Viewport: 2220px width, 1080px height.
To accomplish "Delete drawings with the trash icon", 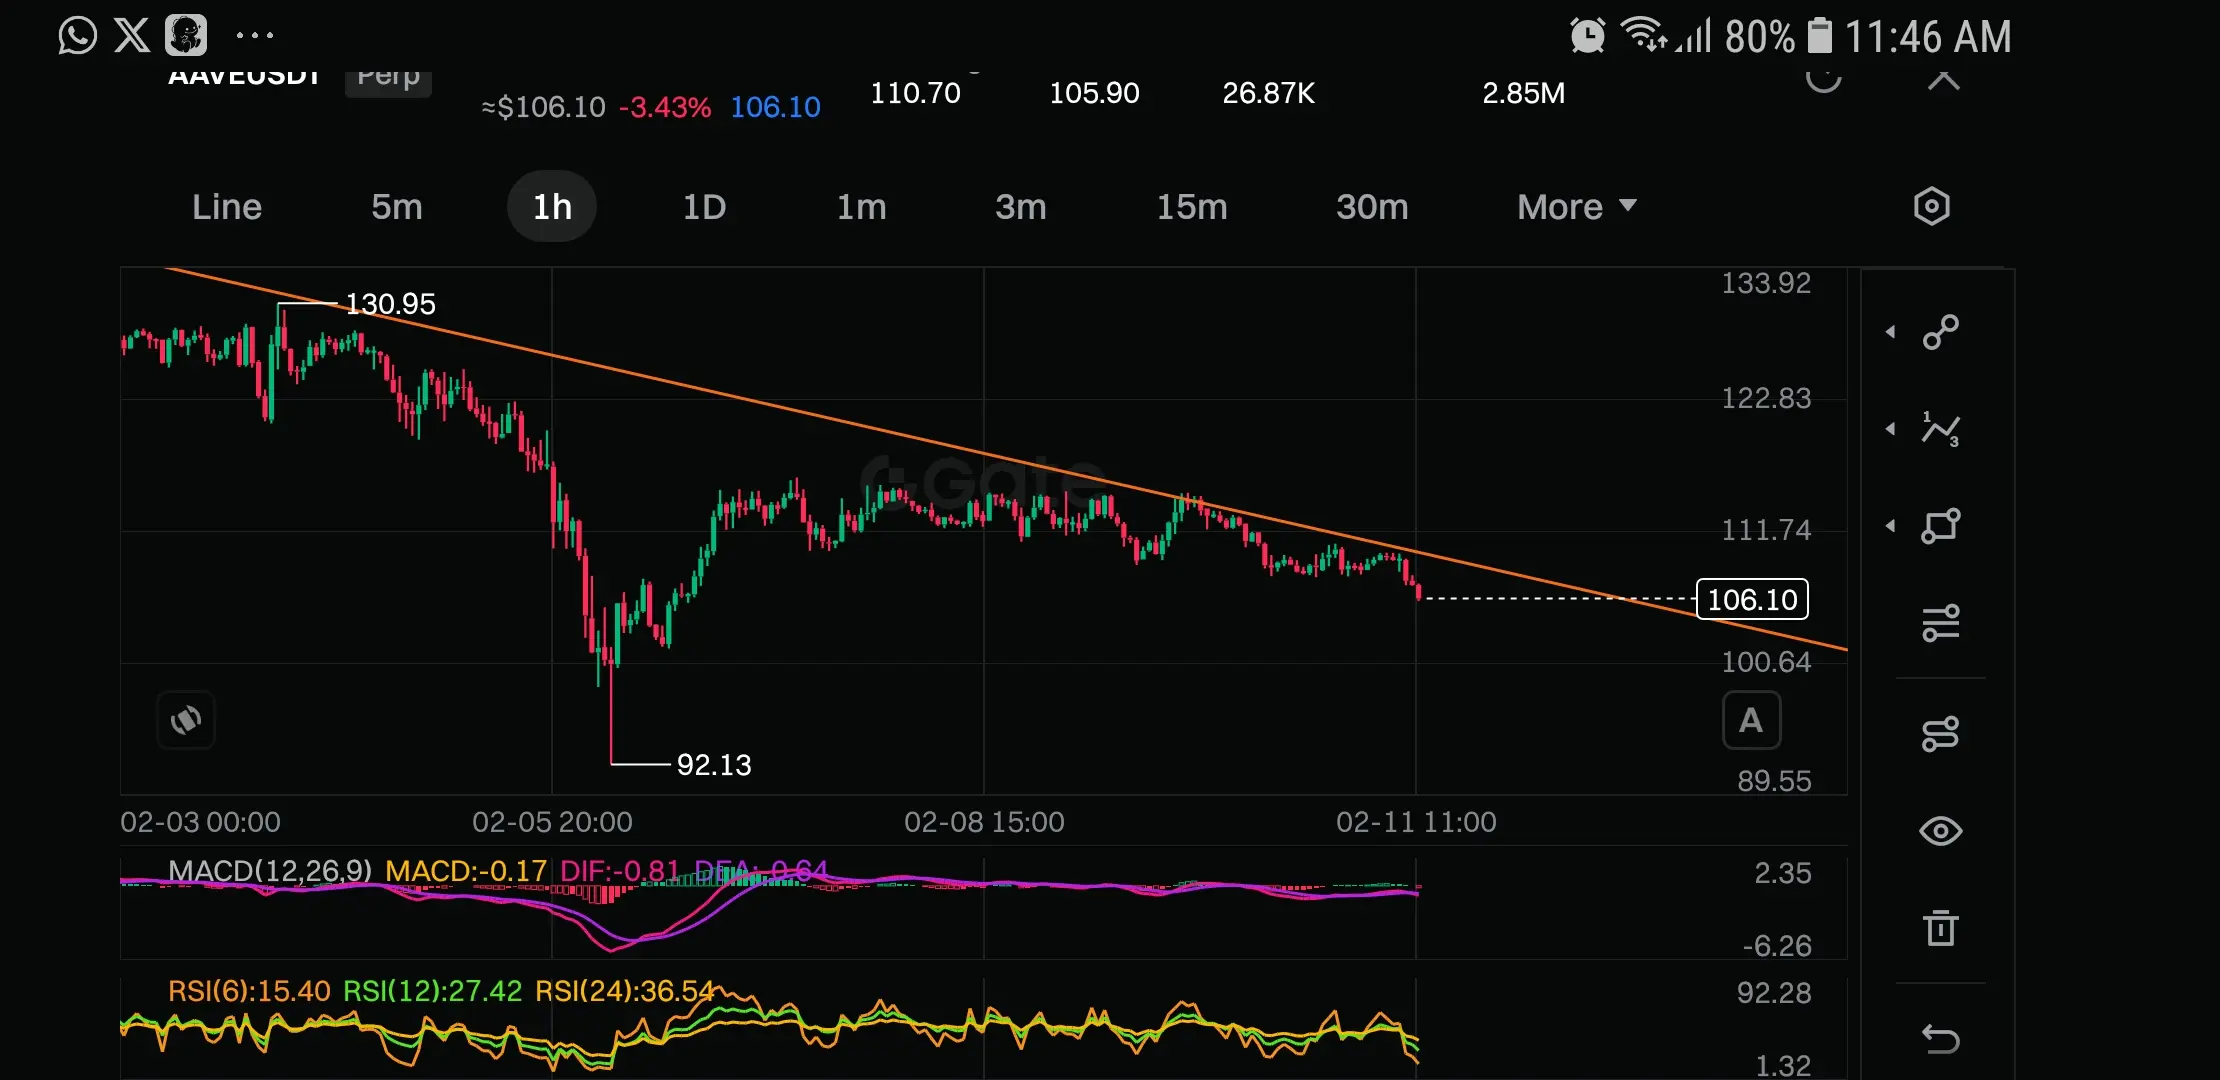I will click(1940, 928).
